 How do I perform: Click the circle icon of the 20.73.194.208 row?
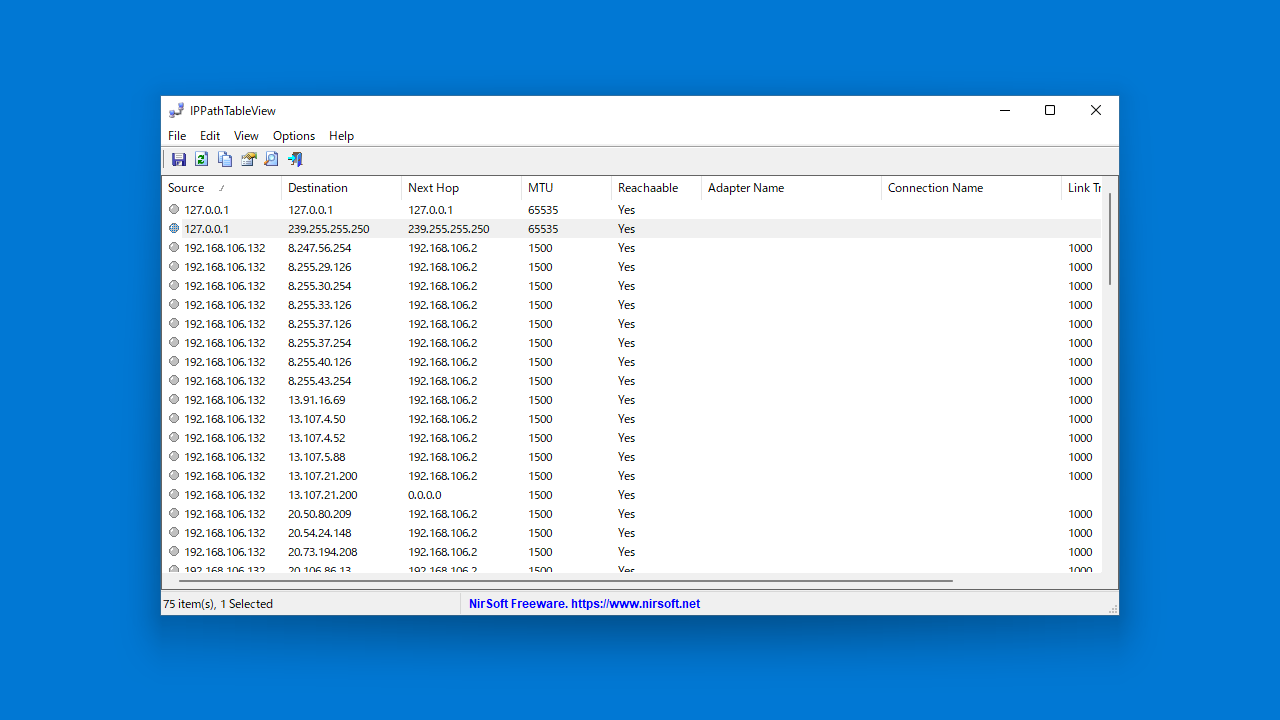point(174,551)
